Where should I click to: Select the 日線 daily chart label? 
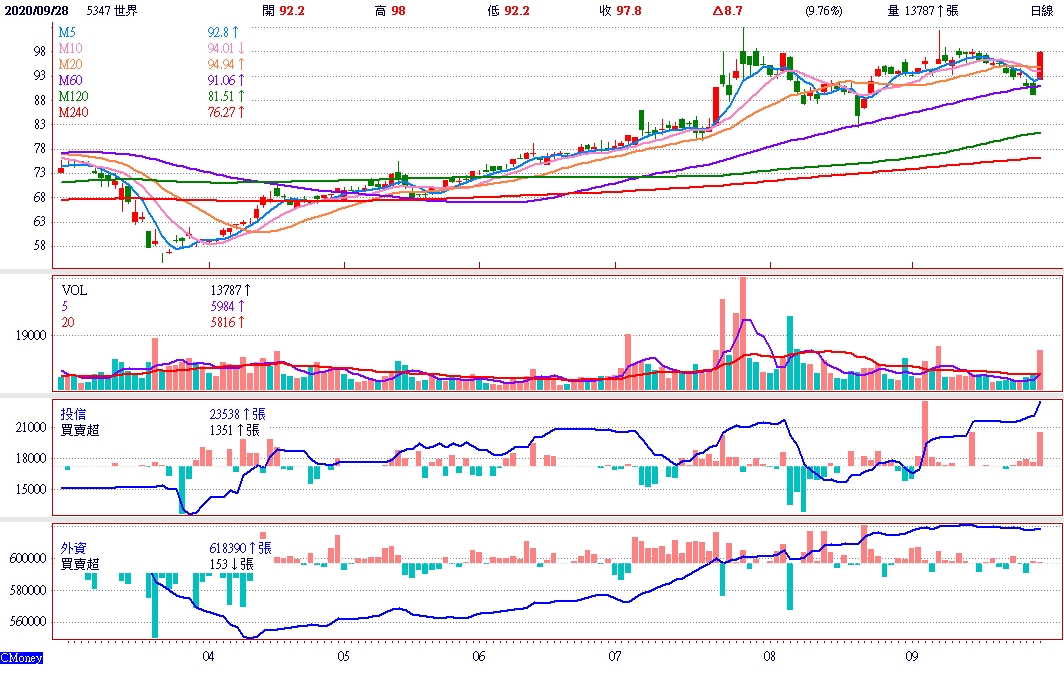pyautogui.click(x=1042, y=11)
